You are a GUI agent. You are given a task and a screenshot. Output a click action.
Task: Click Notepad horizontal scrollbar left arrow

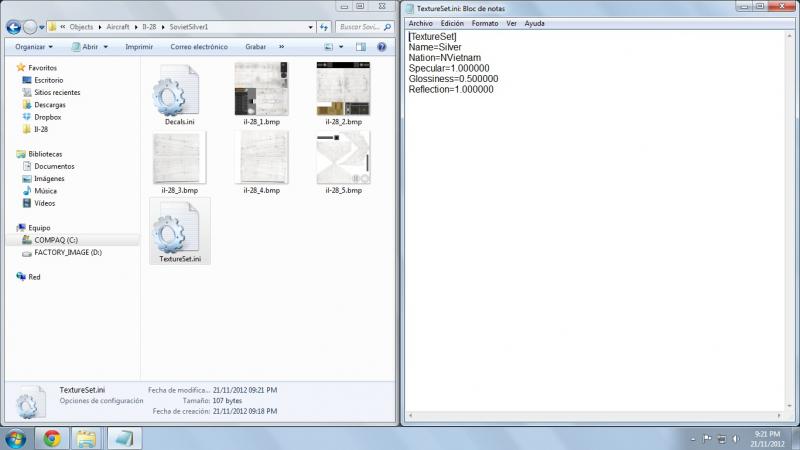click(411, 416)
